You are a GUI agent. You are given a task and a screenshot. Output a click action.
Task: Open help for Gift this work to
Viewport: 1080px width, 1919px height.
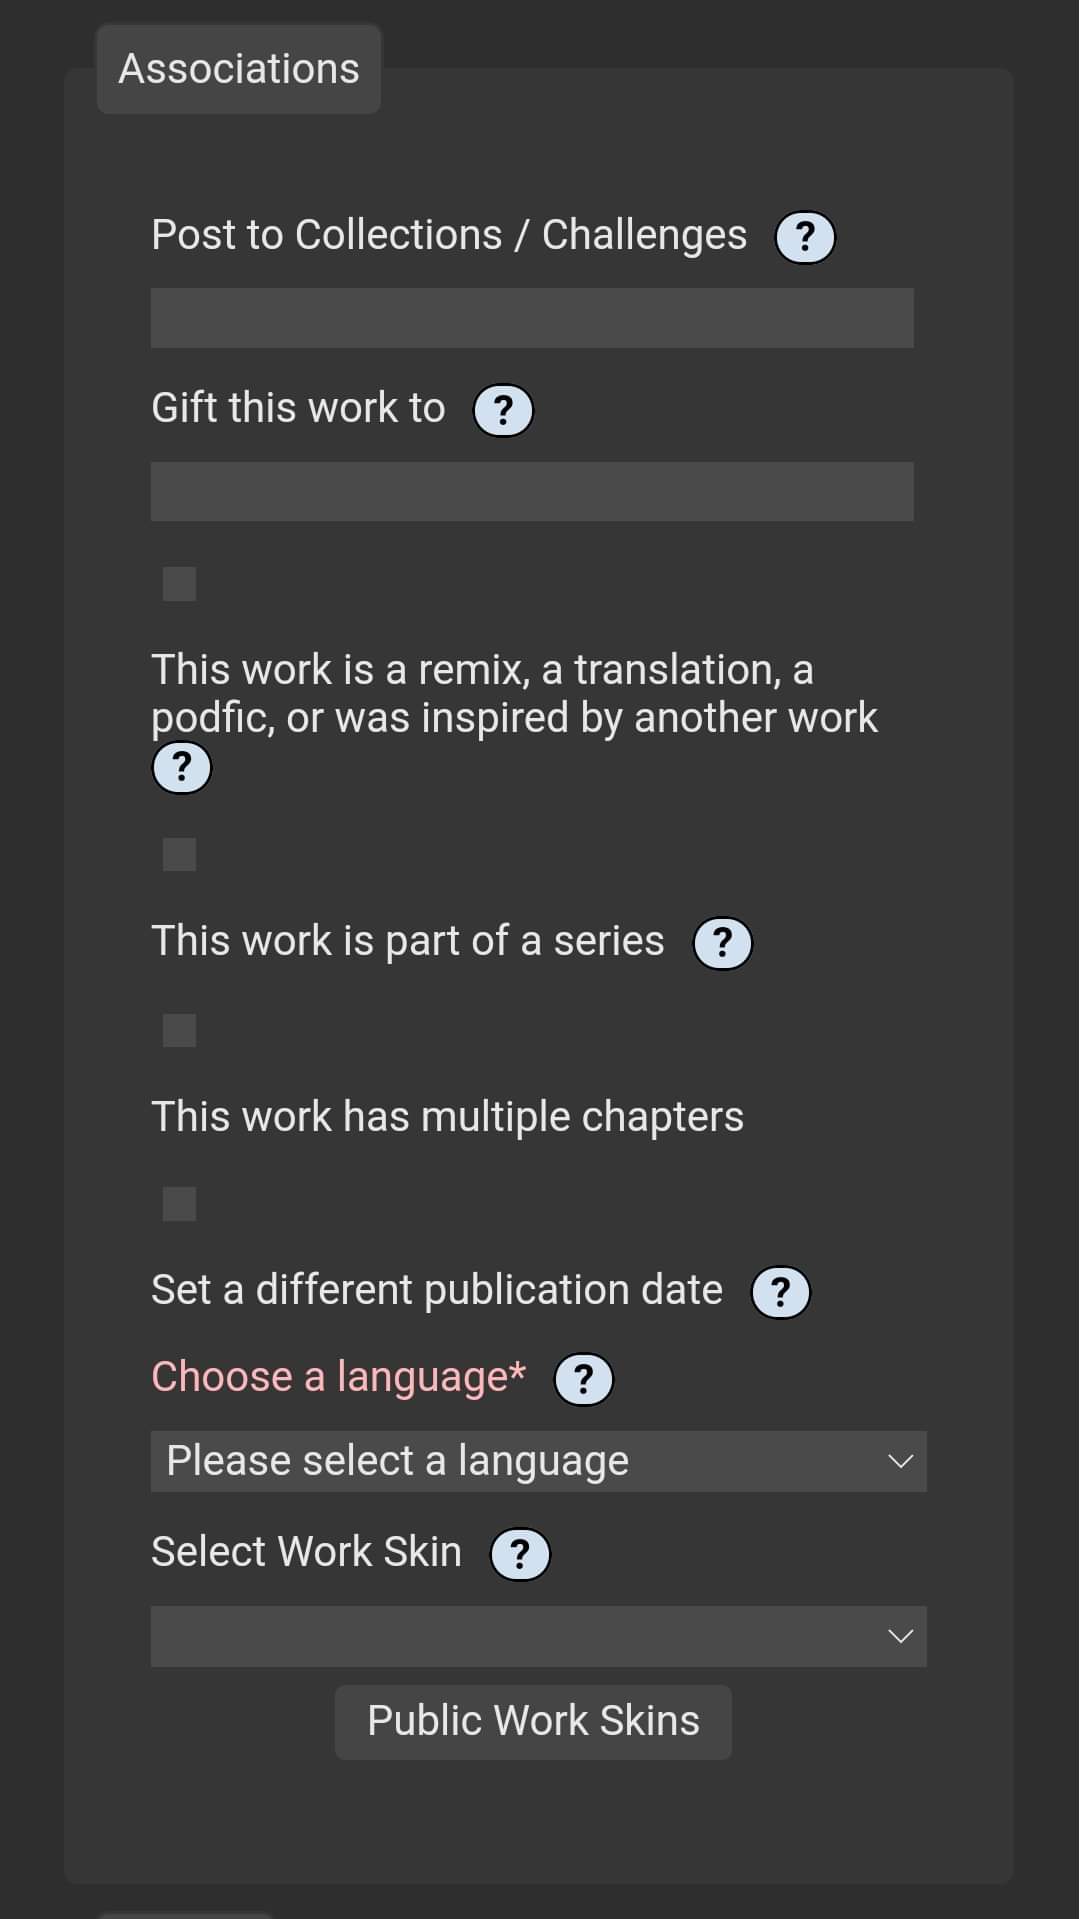click(x=503, y=409)
